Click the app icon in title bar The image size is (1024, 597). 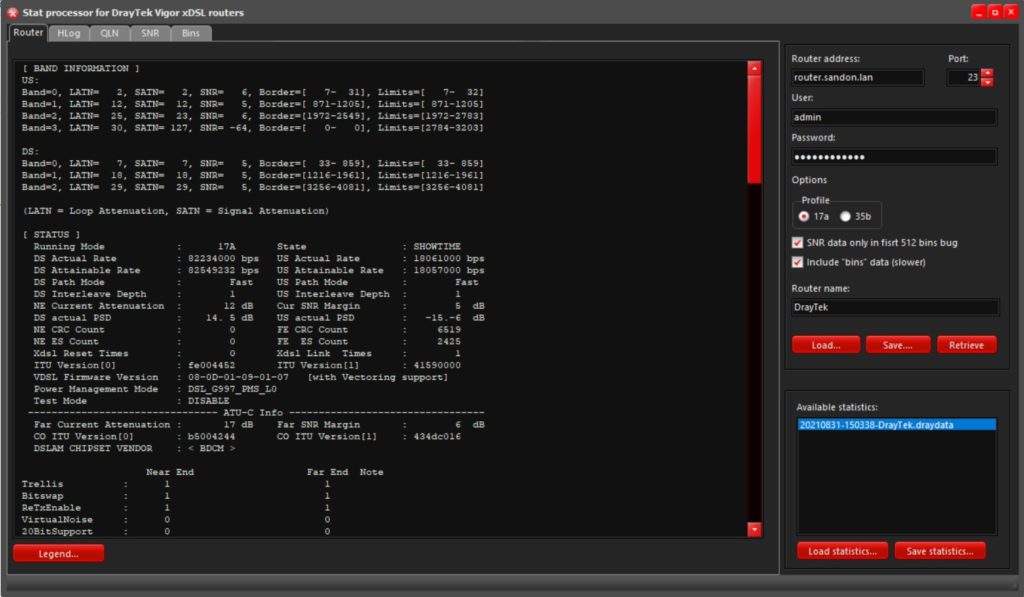pos(12,12)
